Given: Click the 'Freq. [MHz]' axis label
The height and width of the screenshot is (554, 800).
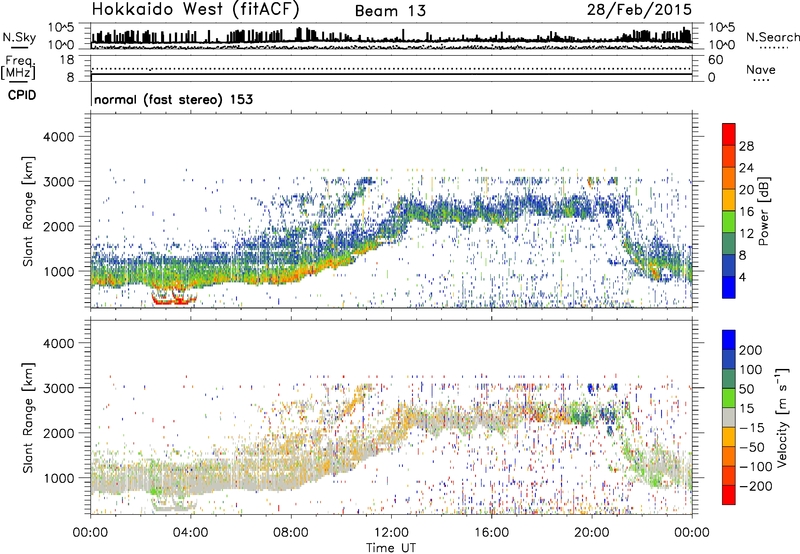Looking at the screenshot, I should click(x=18, y=68).
